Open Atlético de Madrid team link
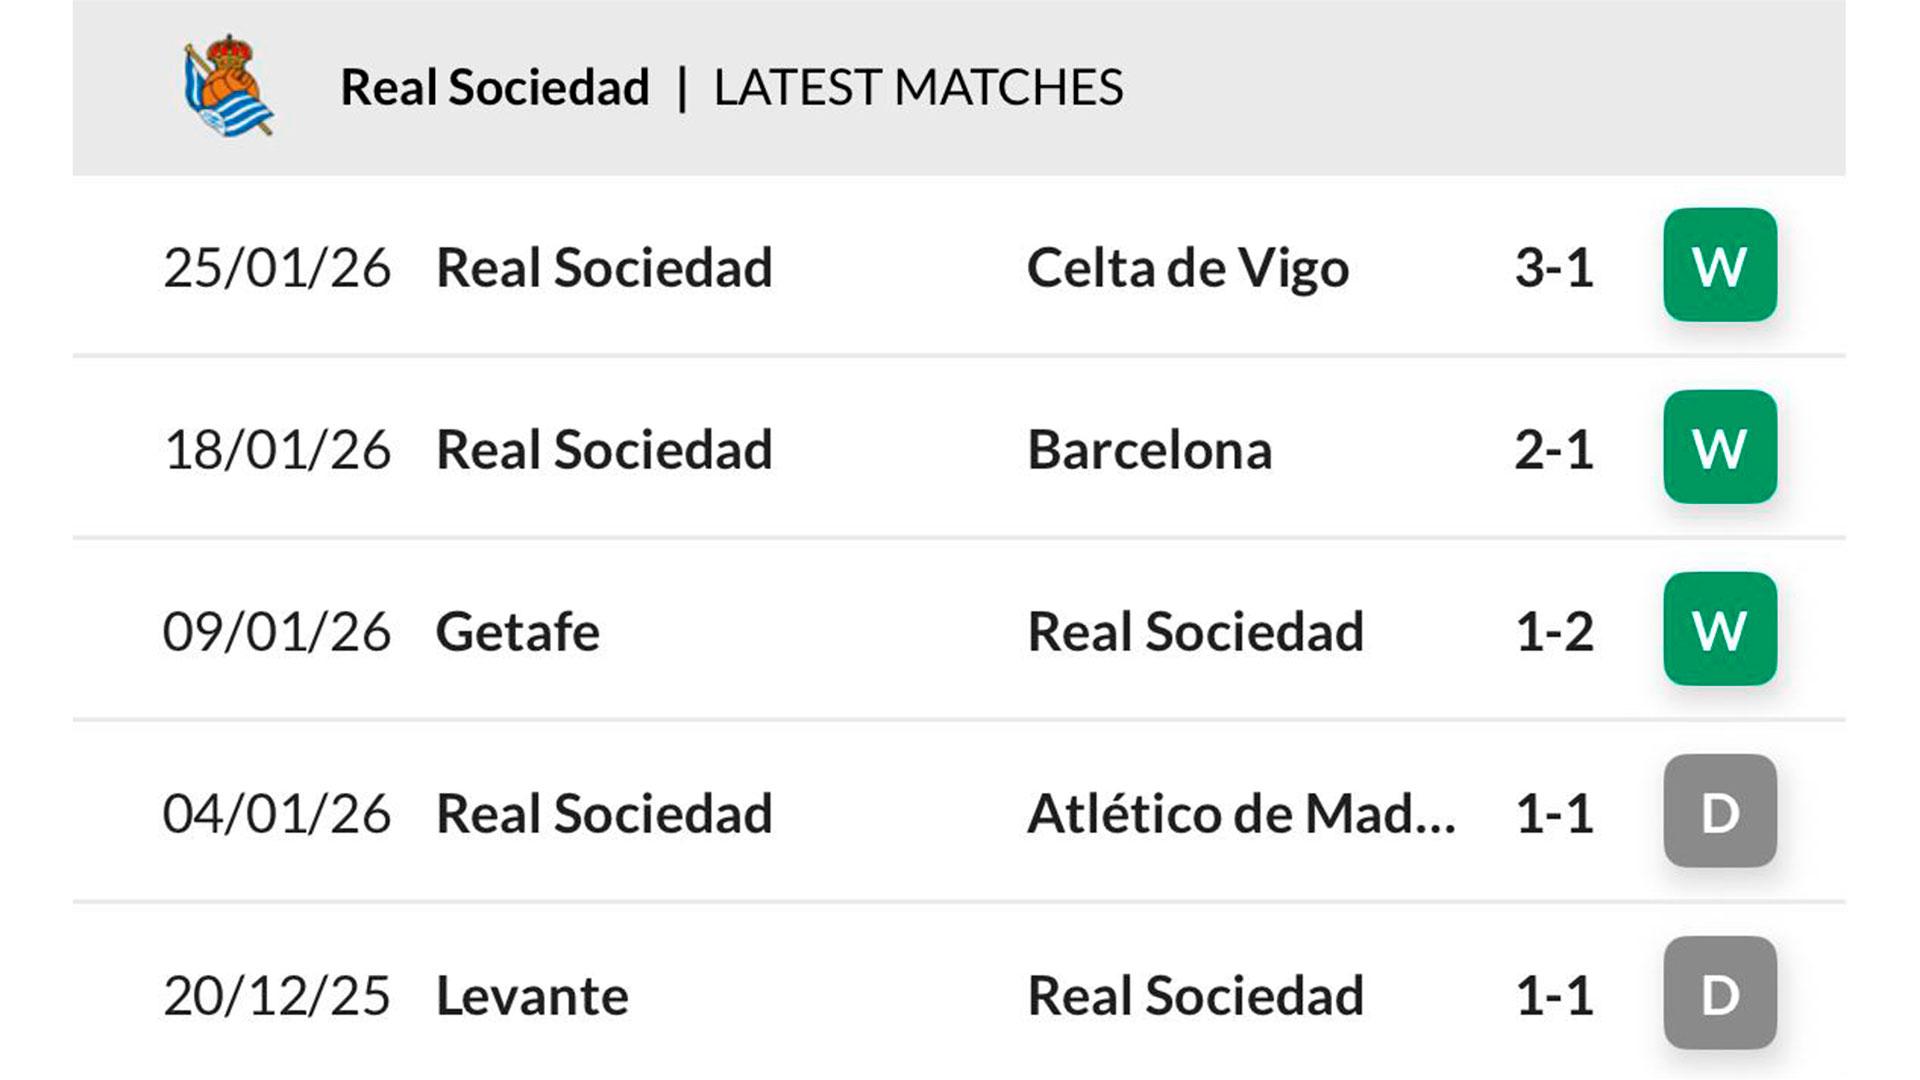Image resolution: width=1920 pixels, height=1080 pixels. pyautogui.click(x=1240, y=814)
